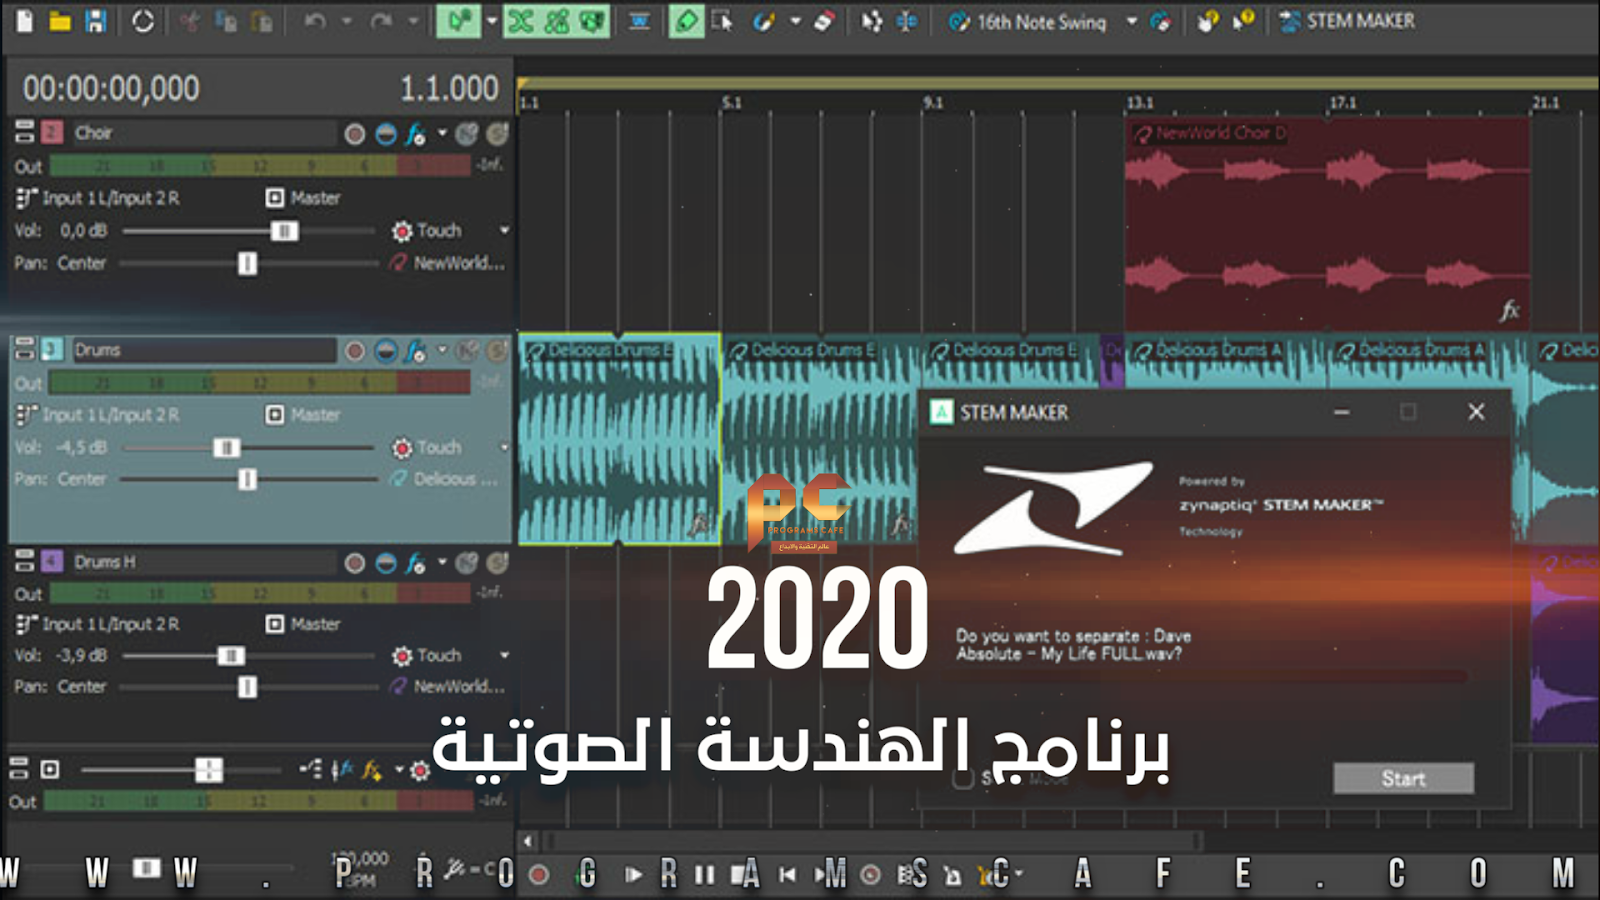The width and height of the screenshot is (1600, 900).
Task: Select the selection cursor tool
Action: coord(723,21)
